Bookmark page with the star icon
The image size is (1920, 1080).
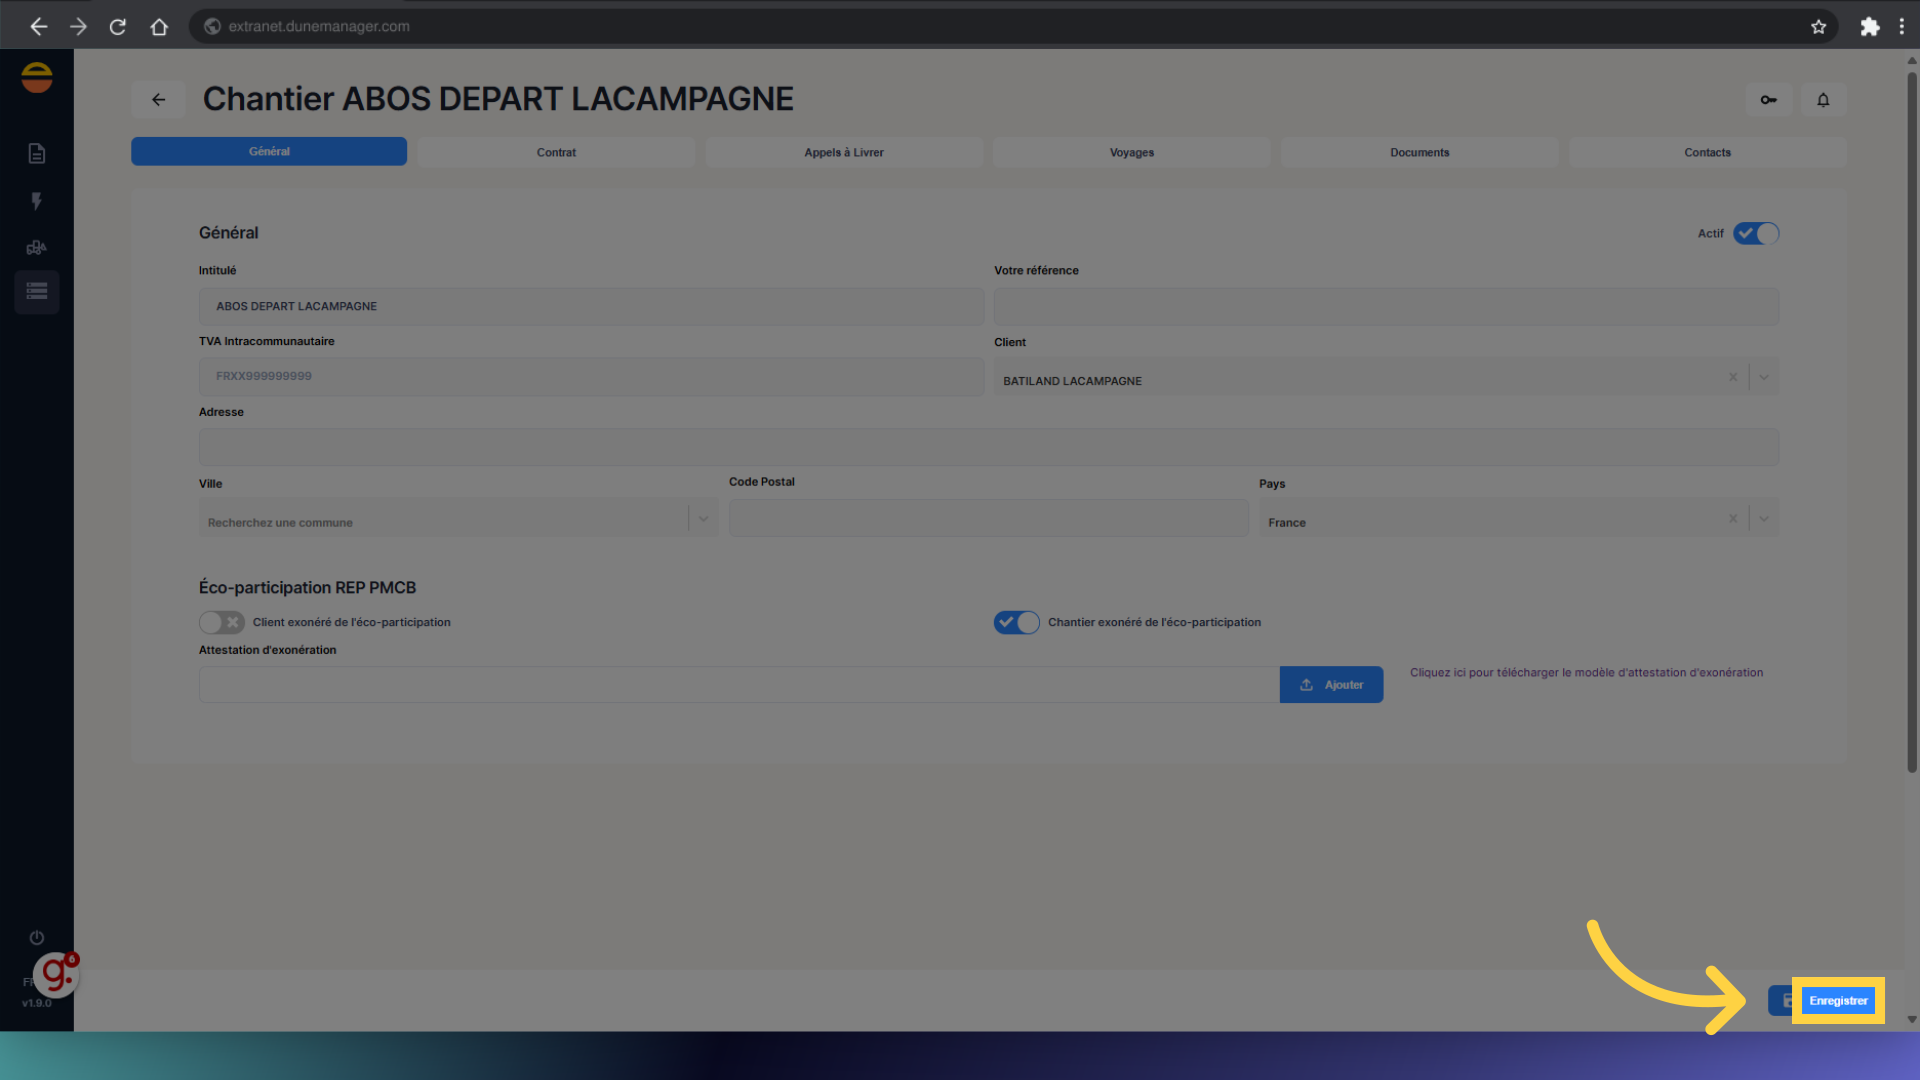point(1818,27)
